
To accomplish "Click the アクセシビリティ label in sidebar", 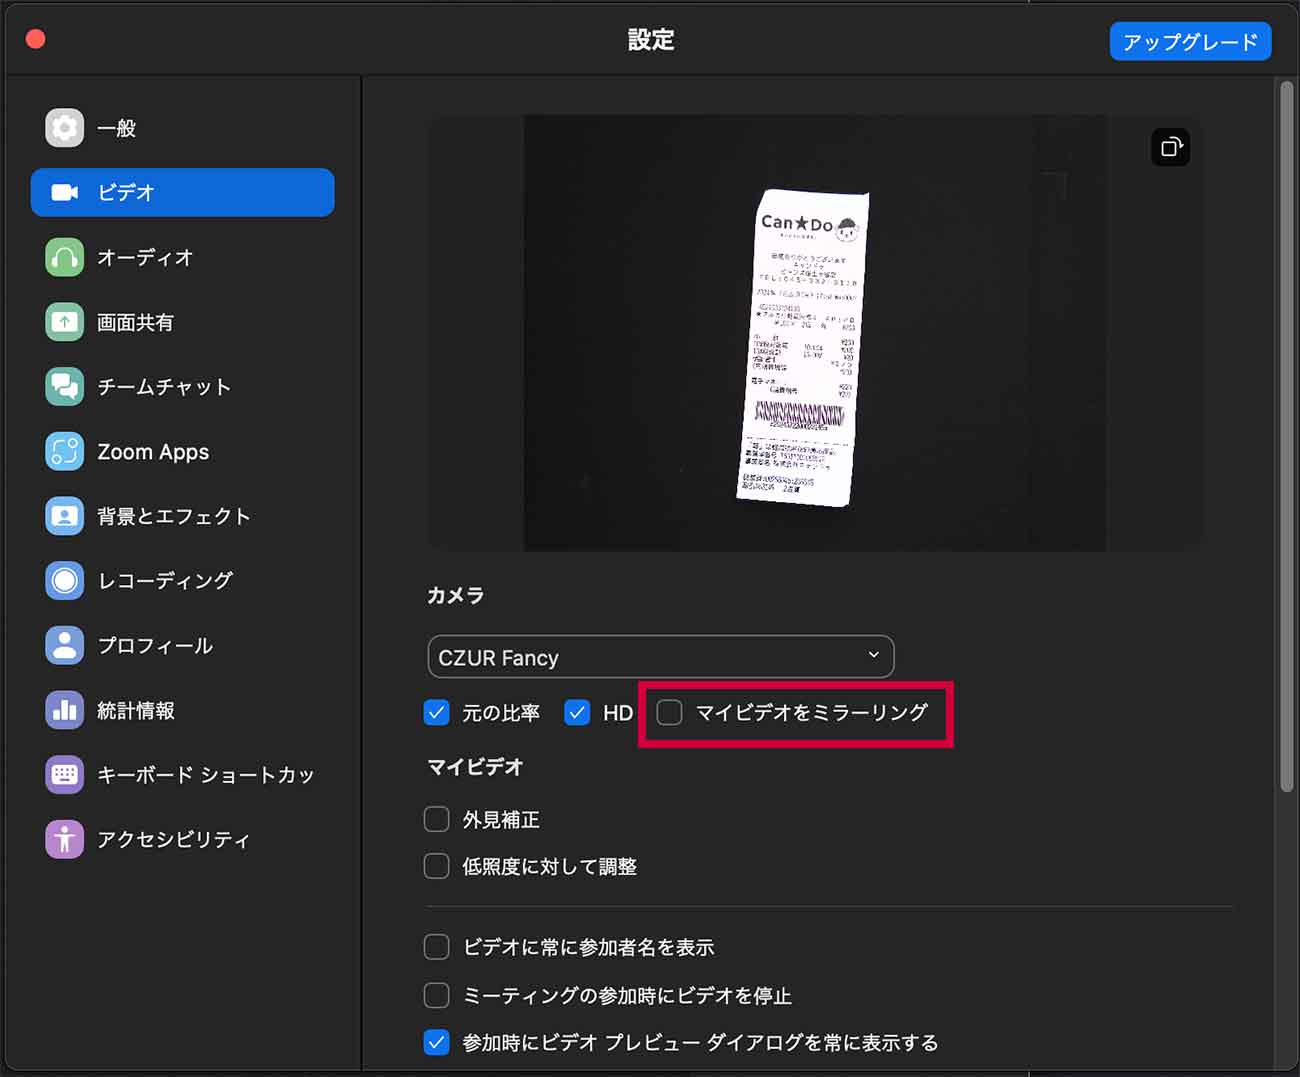I will tap(173, 839).
